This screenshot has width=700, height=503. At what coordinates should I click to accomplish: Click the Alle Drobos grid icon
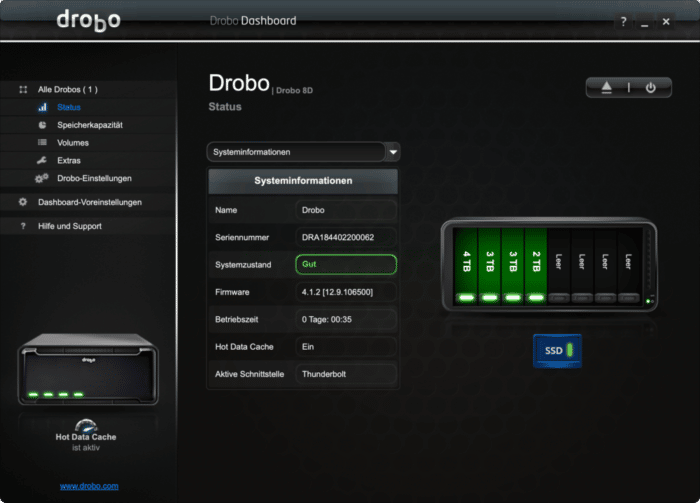pos(23,90)
